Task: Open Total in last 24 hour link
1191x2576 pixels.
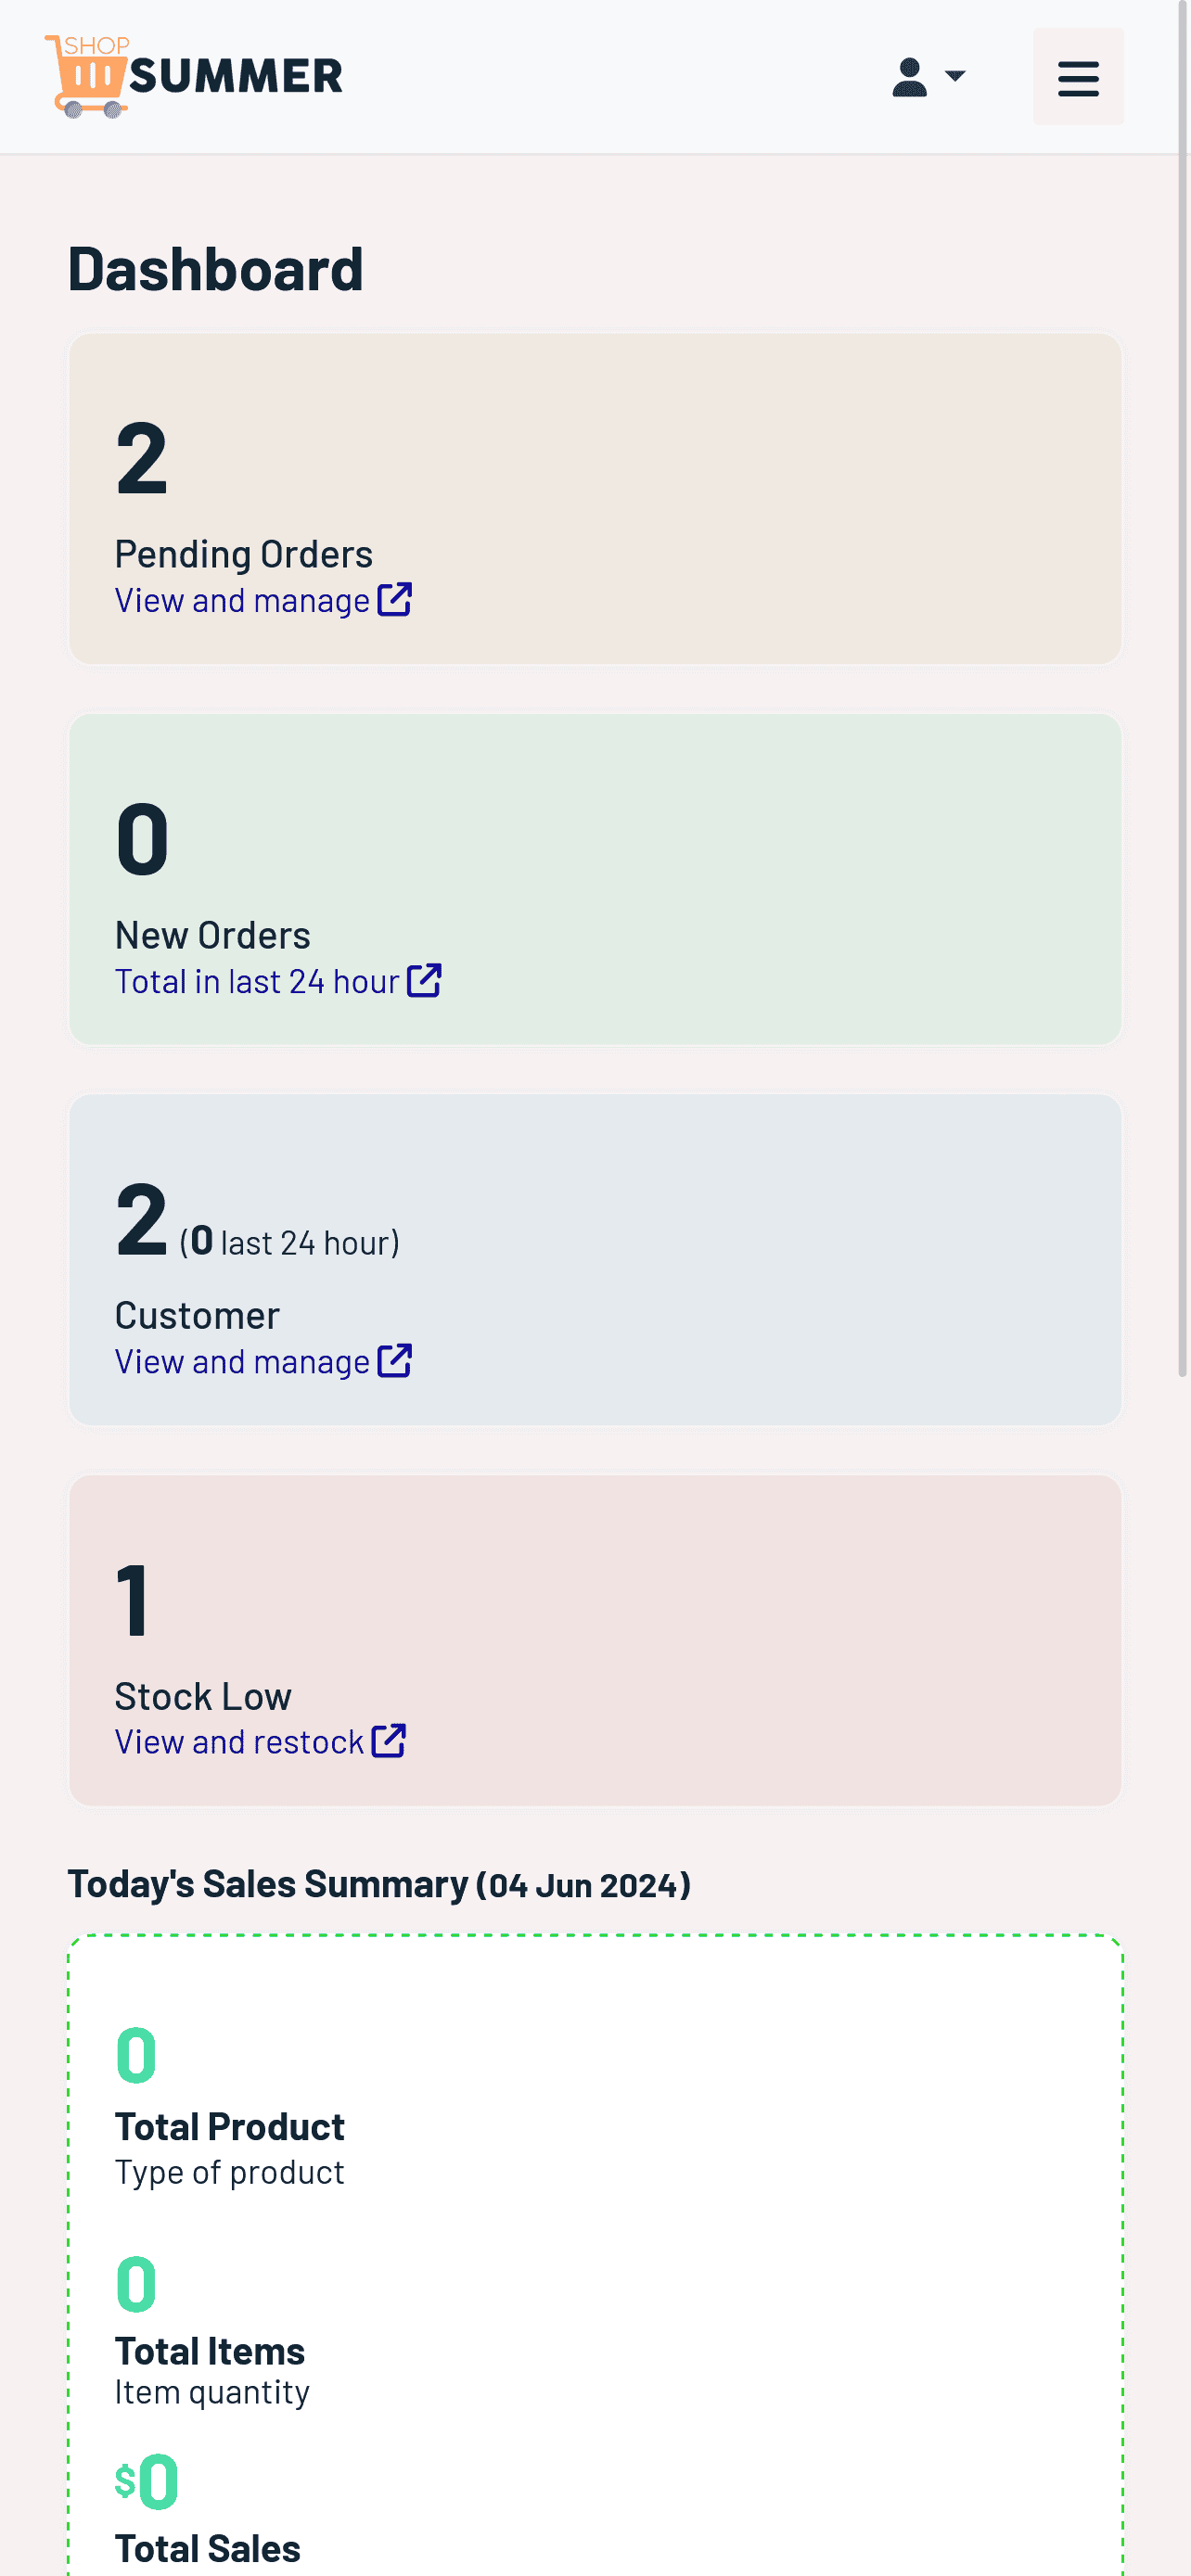Action: coord(257,981)
